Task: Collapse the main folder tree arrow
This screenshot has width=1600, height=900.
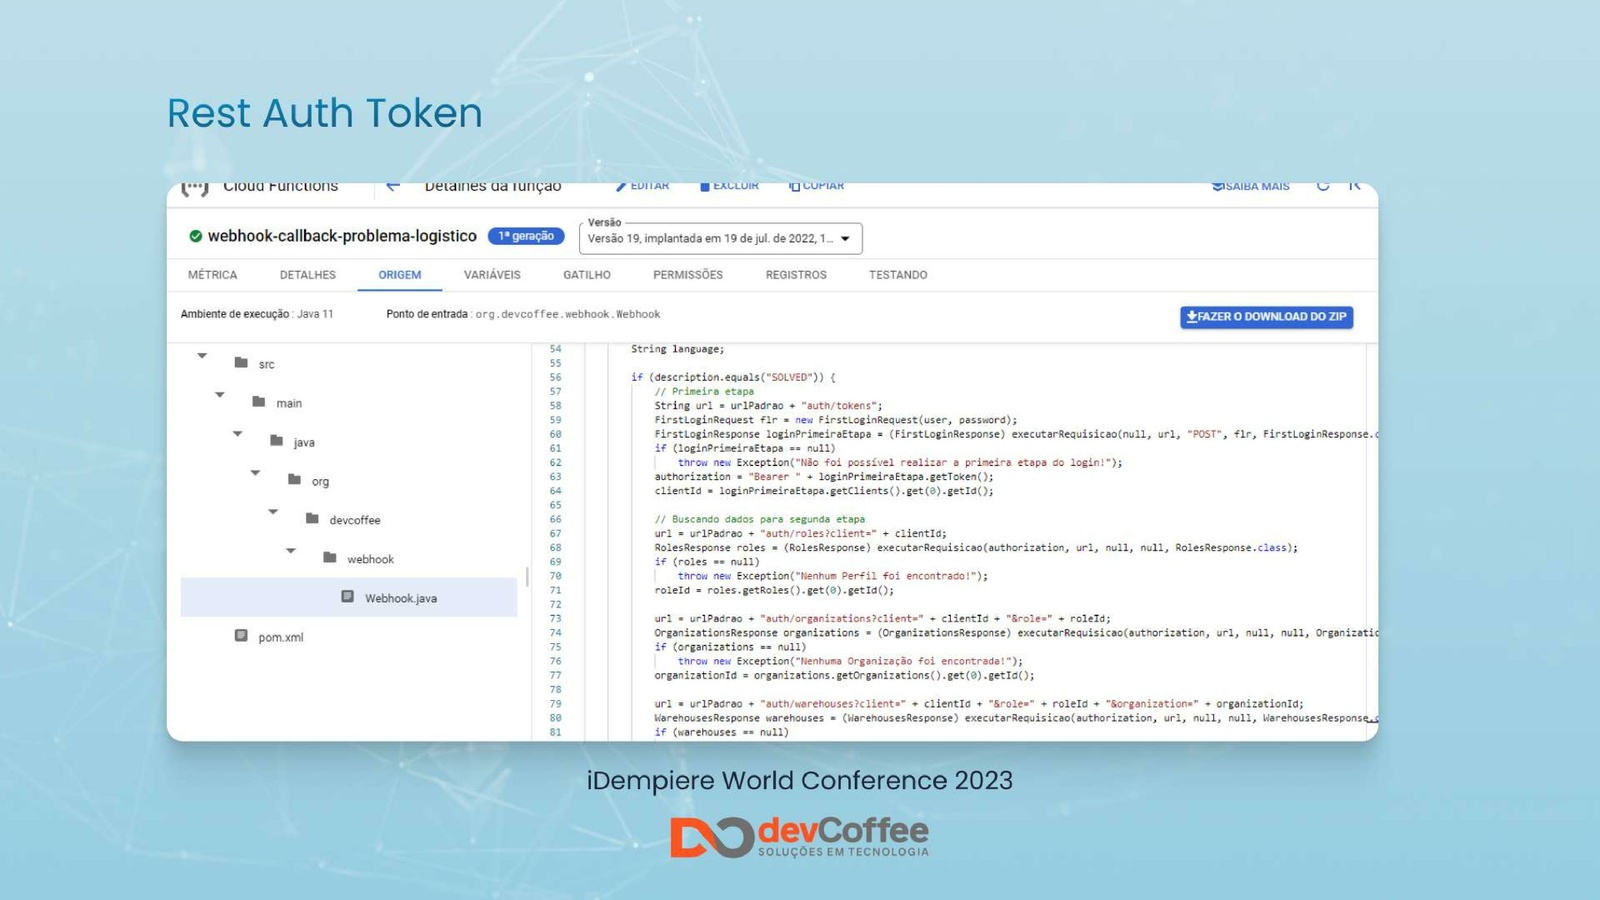Action: [220, 395]
